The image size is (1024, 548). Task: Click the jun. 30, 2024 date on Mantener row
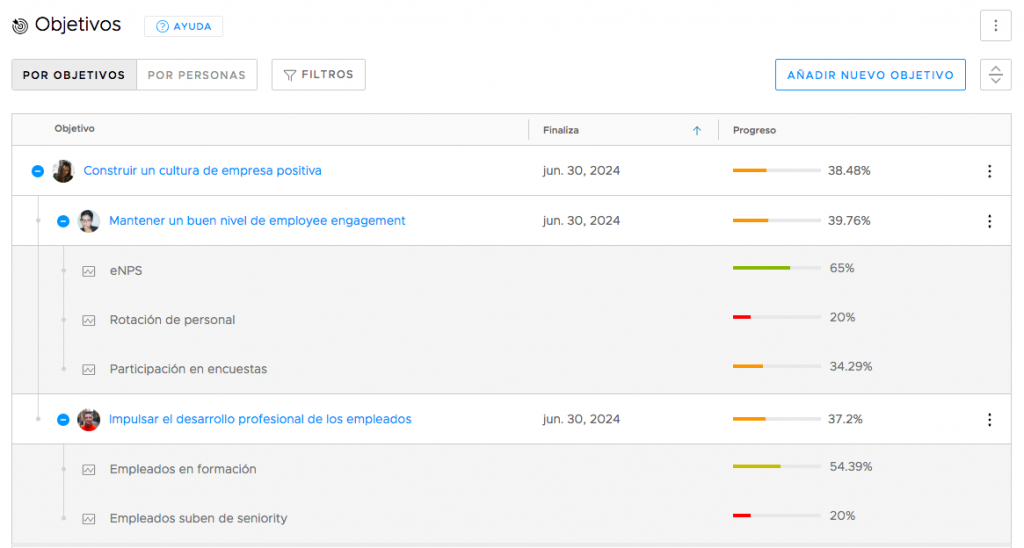tap(581, 221)
